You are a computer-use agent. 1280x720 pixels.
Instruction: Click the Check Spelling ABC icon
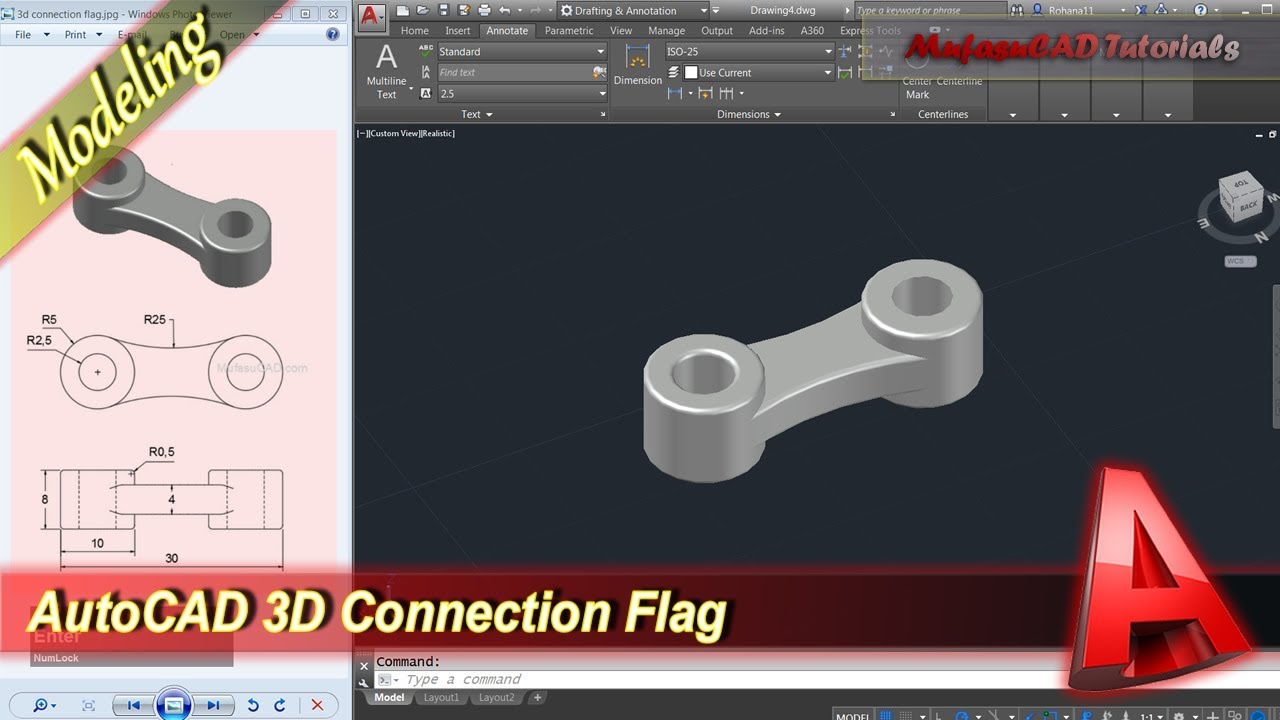click(x=426, y=51)
